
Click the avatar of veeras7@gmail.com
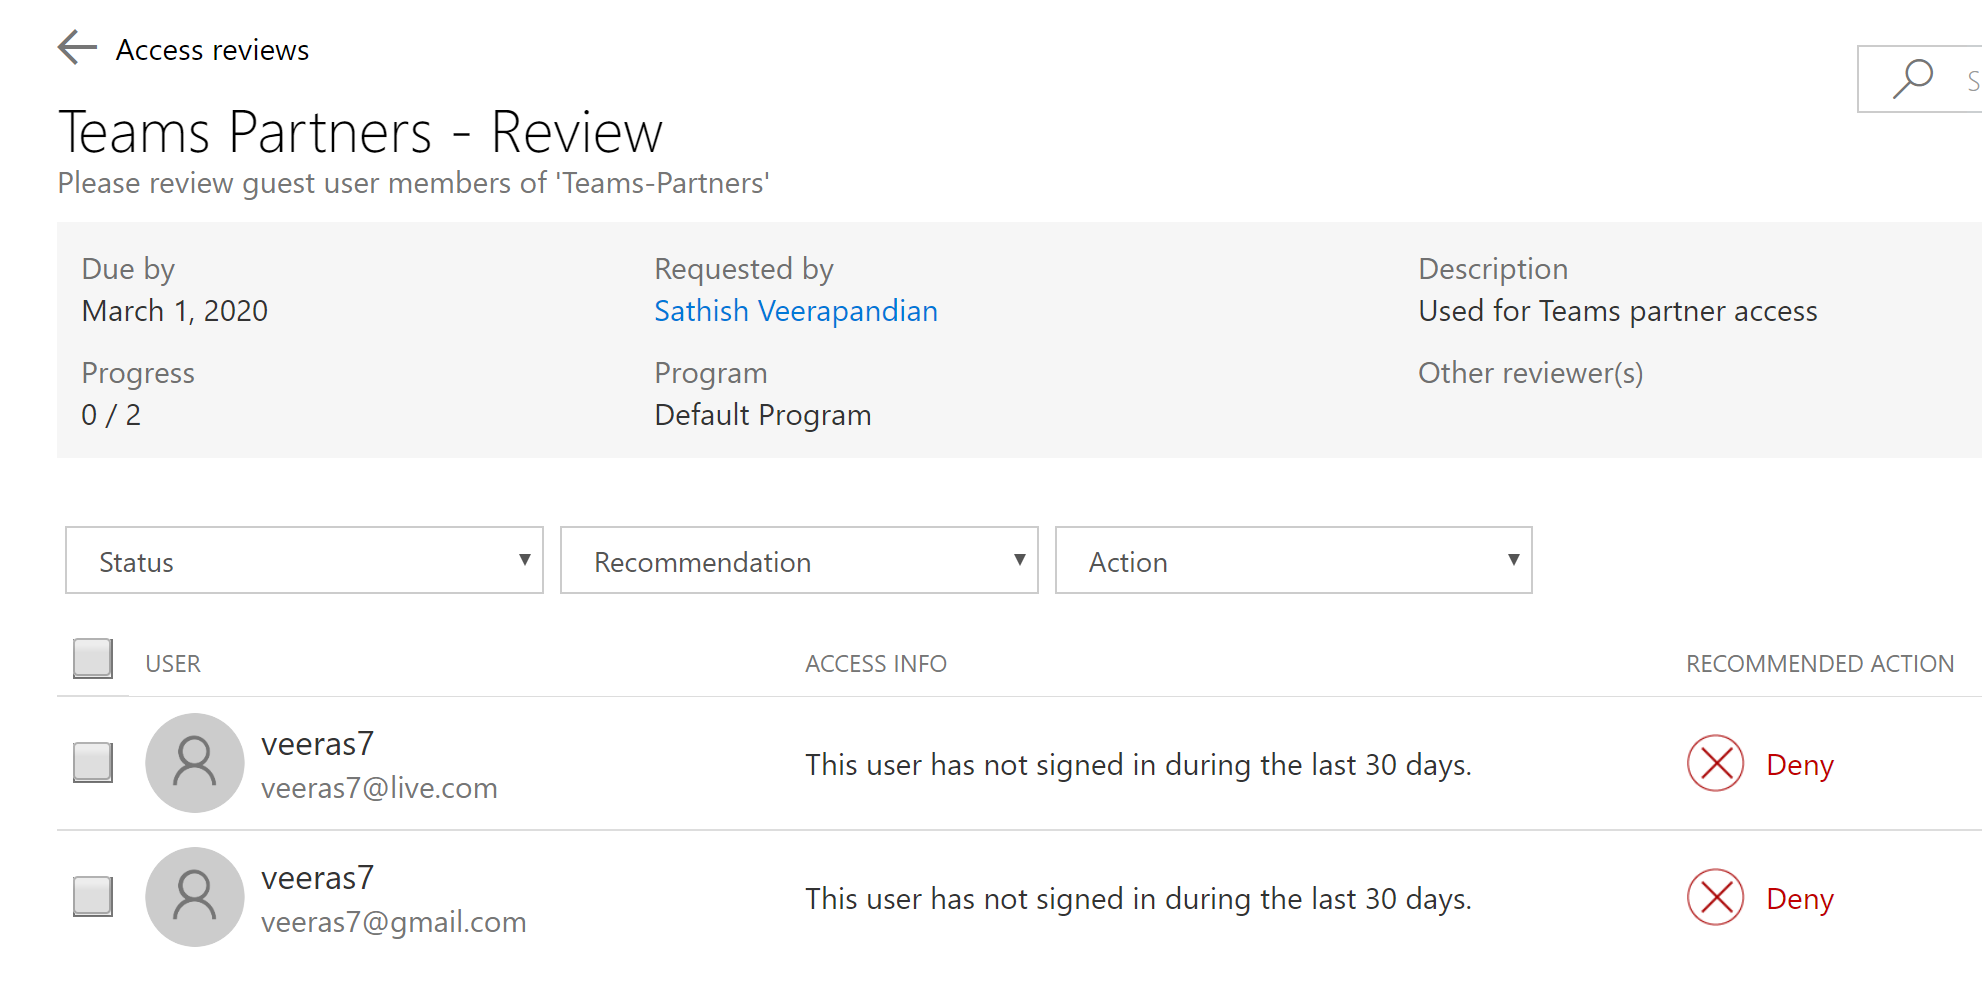[x=195, y=897]
